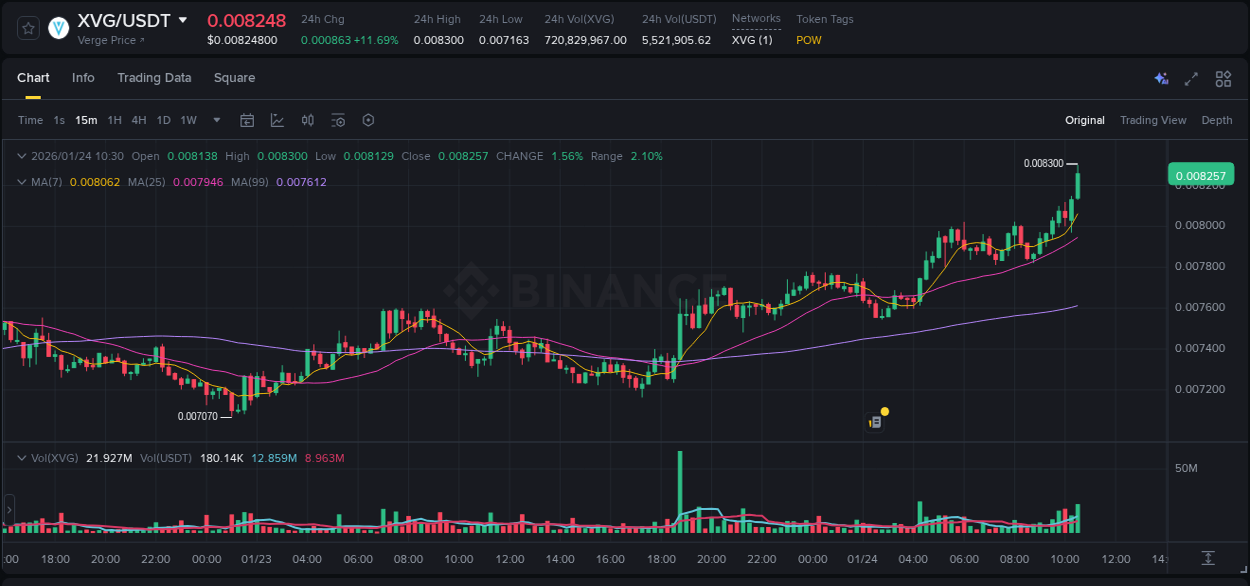Open the extra timeframe intervals dropdown

point(215,120)
